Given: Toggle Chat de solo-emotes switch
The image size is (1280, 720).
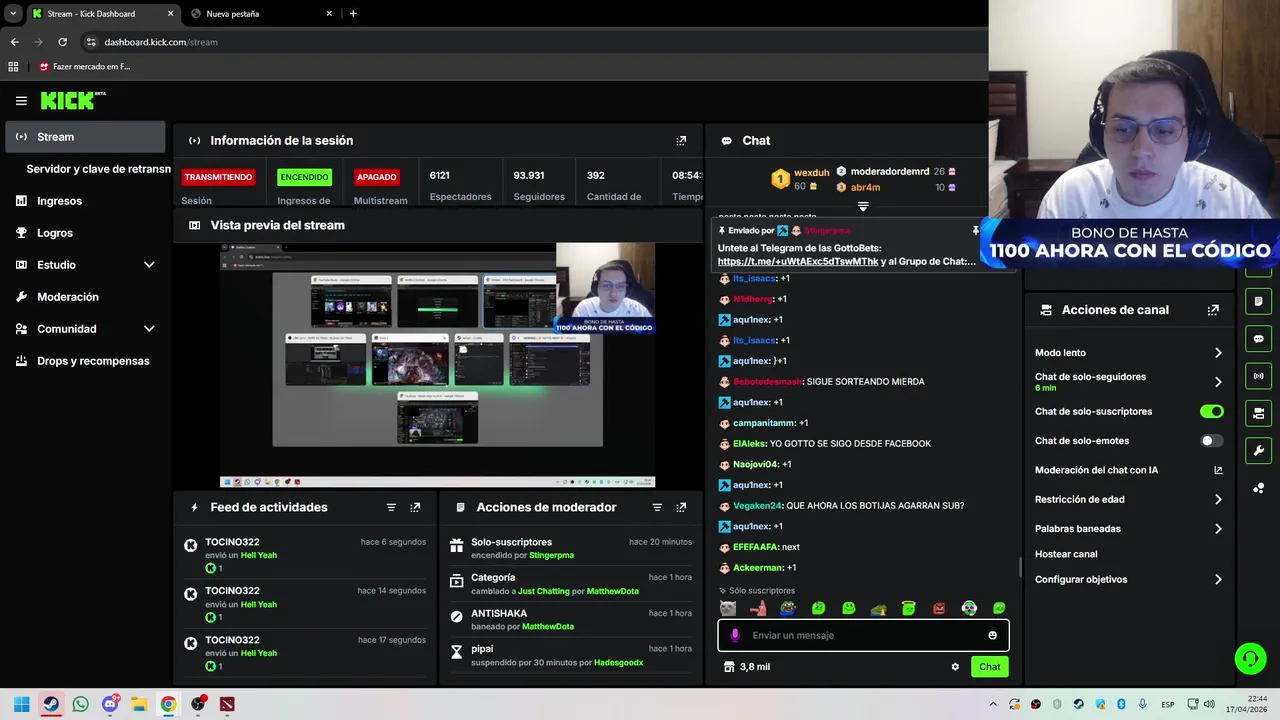Looking at the screenshot, I should coord(1211,440).
